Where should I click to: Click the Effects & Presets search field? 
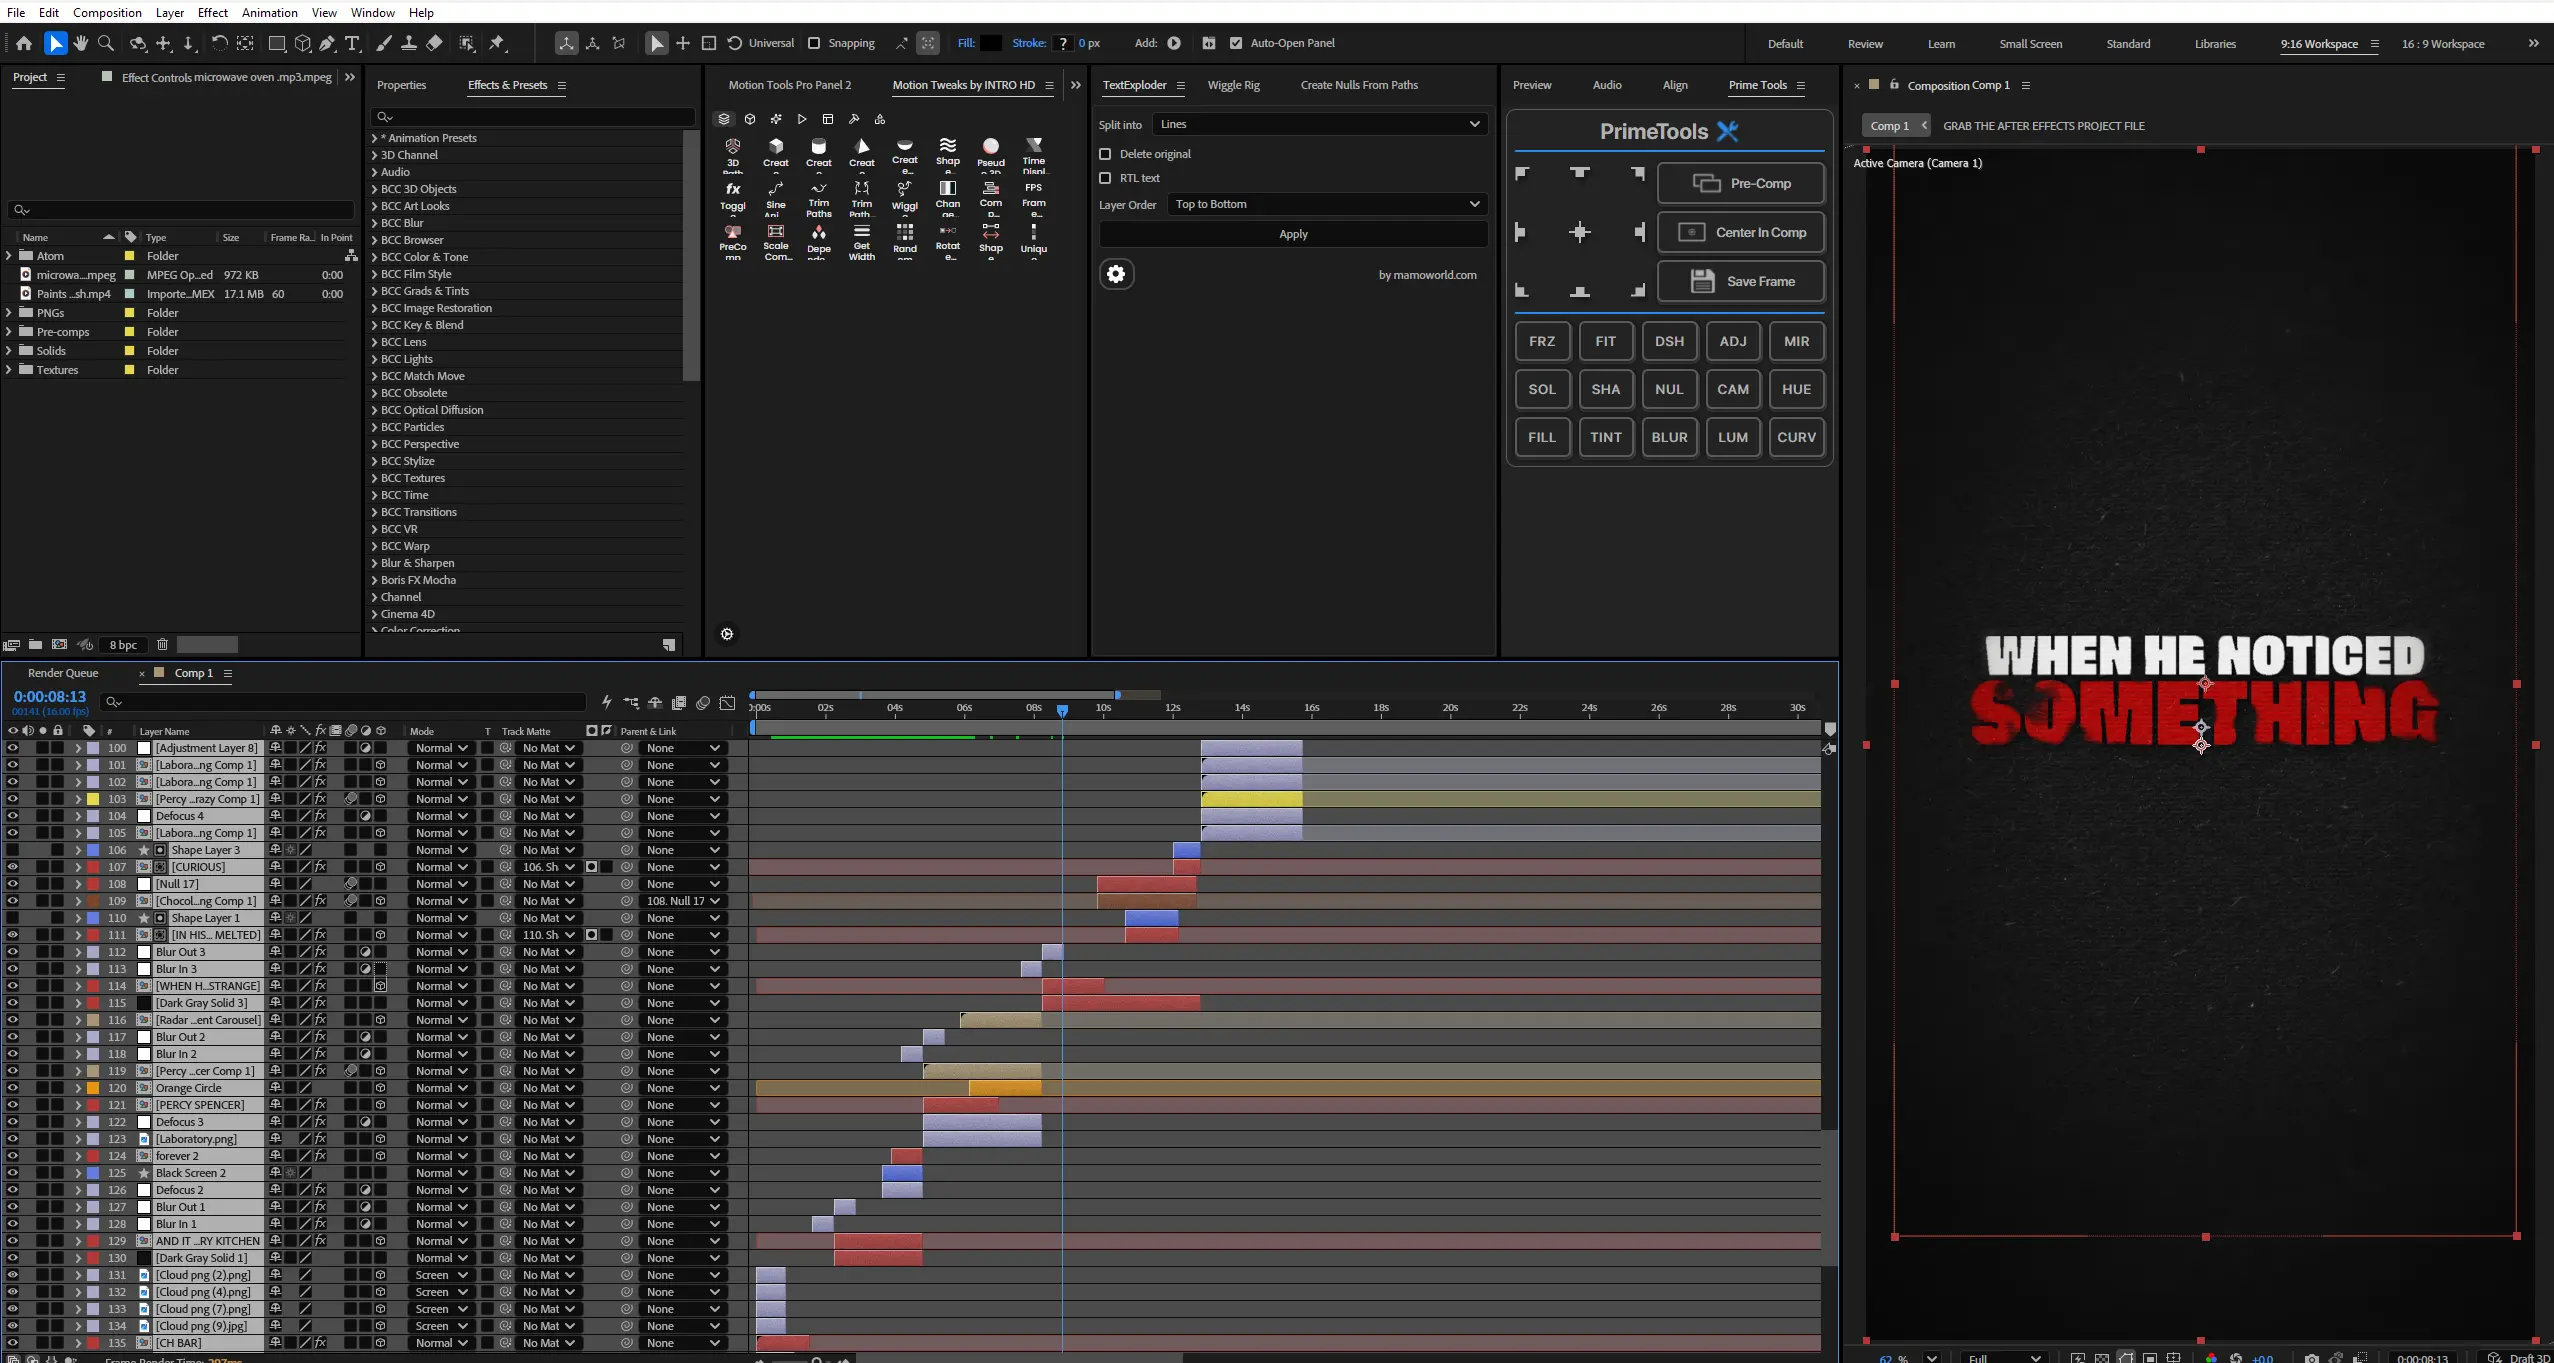point(533,117)
